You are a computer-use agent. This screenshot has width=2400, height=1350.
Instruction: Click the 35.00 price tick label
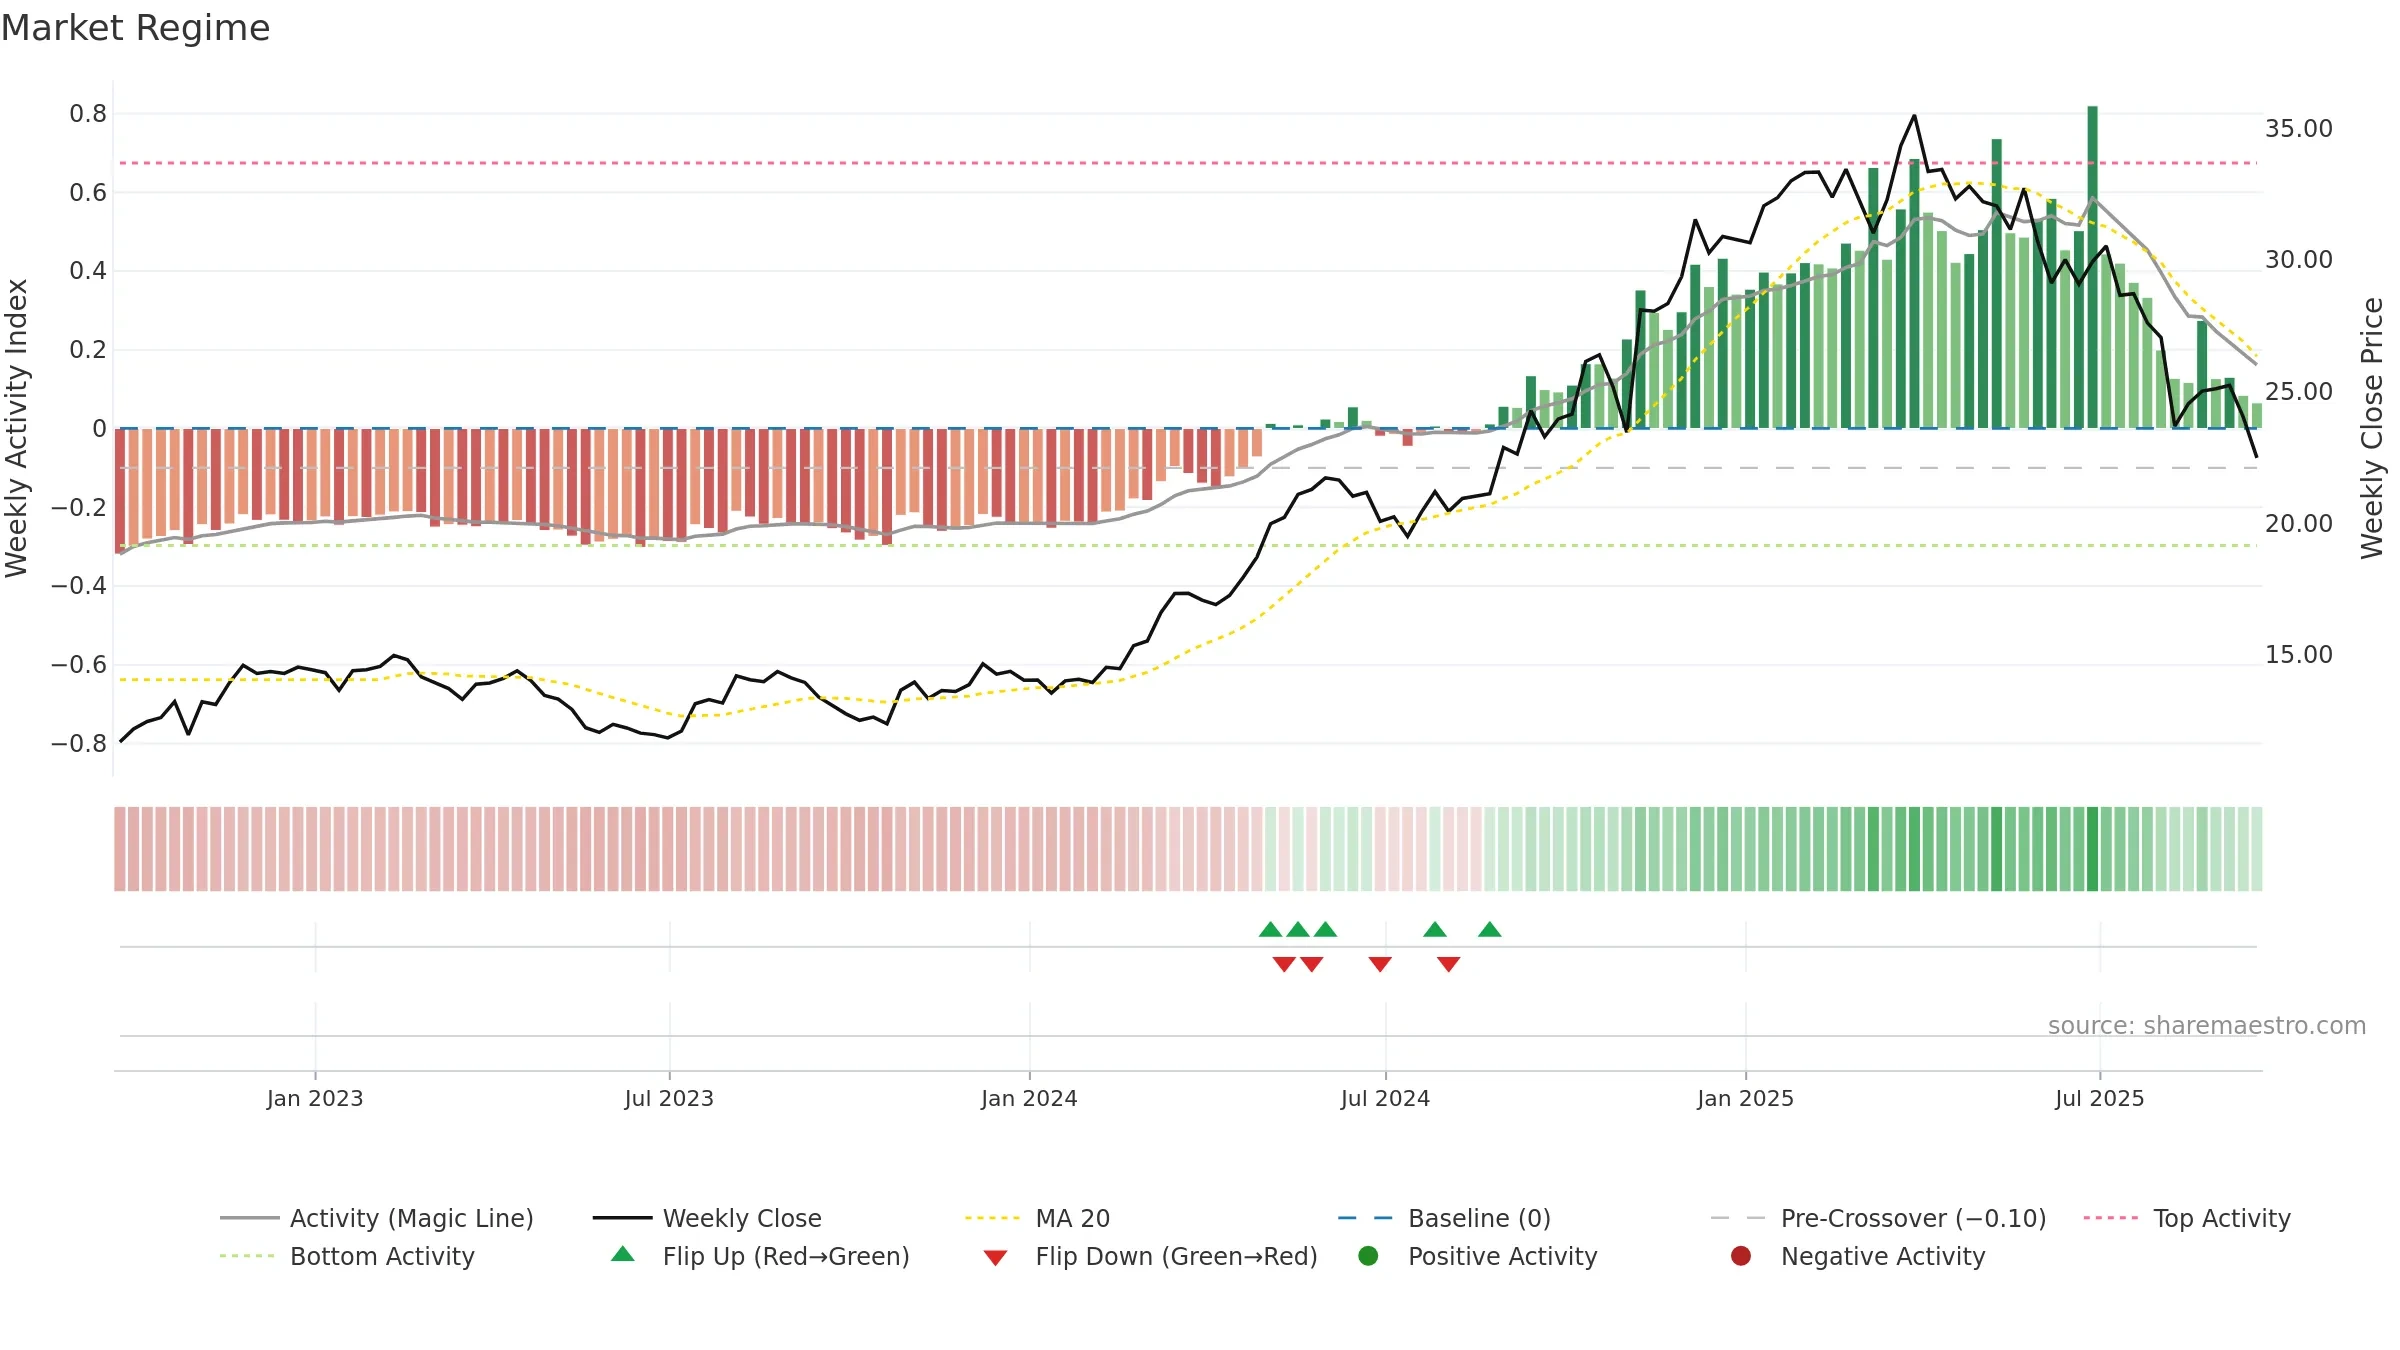pos(2298,129)
